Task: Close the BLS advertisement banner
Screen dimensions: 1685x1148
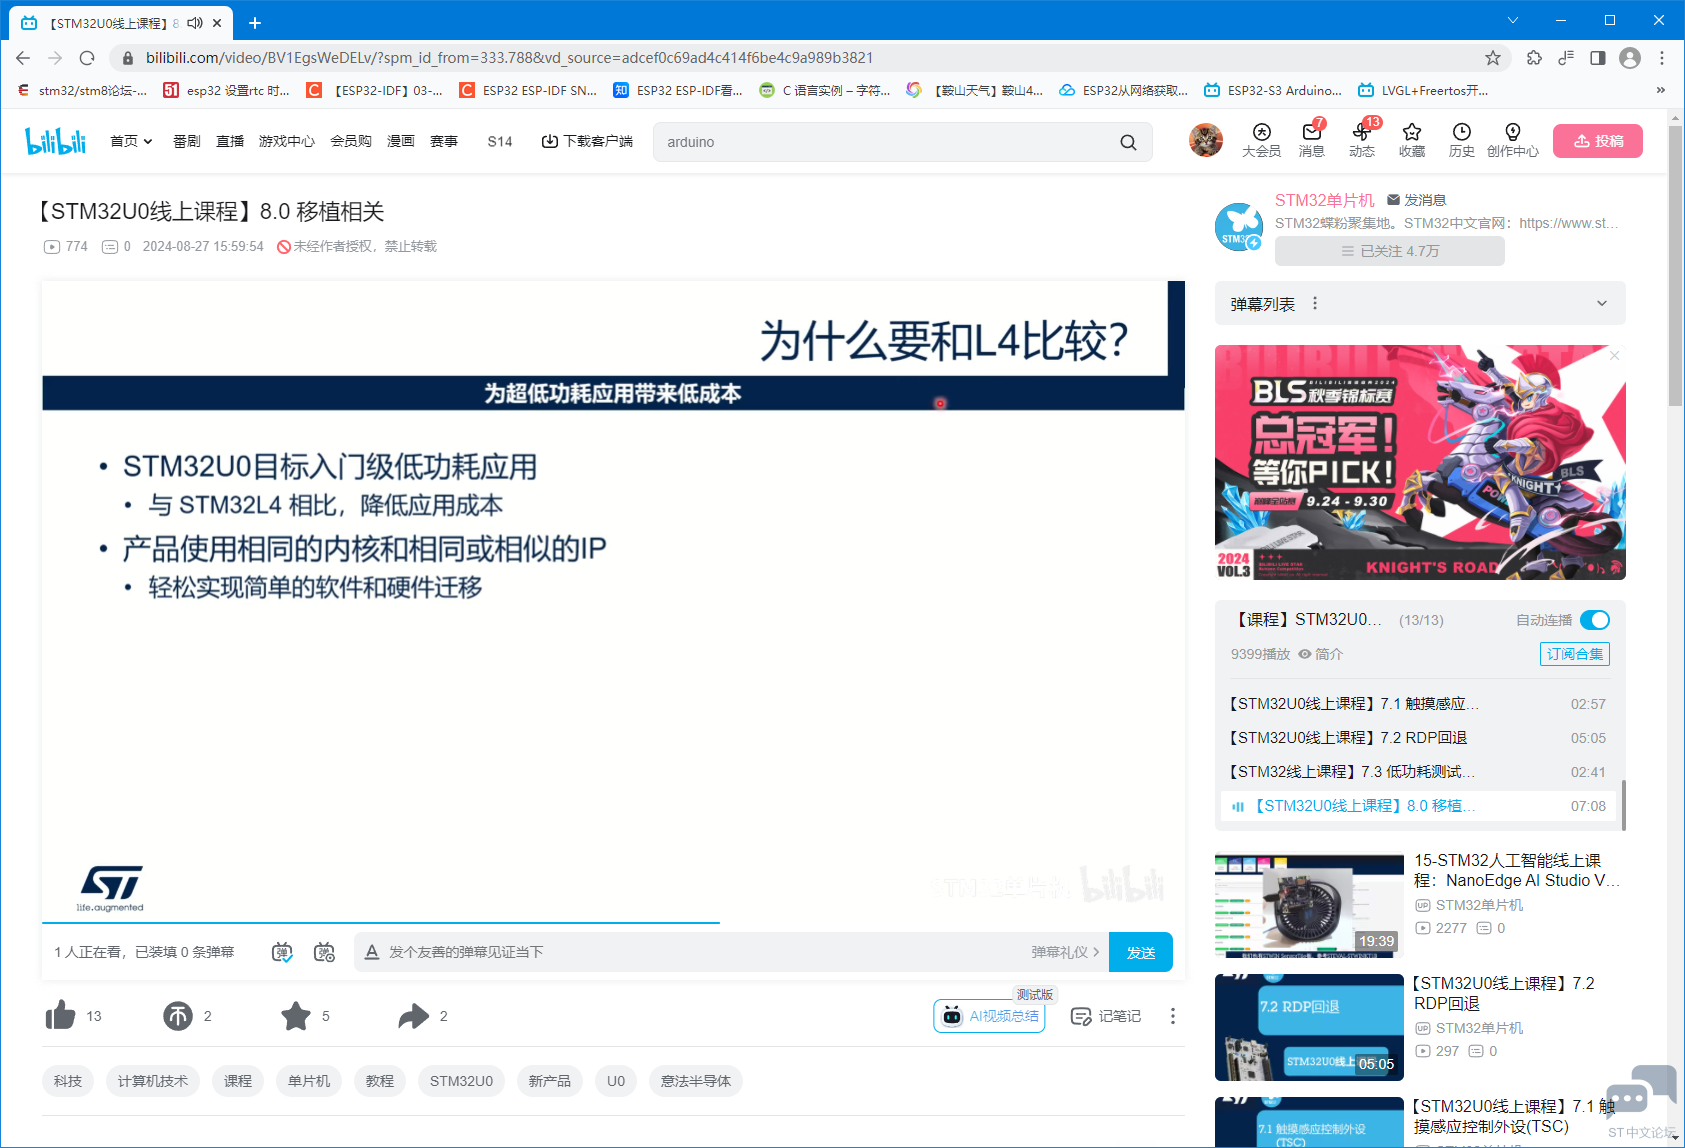Action: click(x=1614, y=355)
